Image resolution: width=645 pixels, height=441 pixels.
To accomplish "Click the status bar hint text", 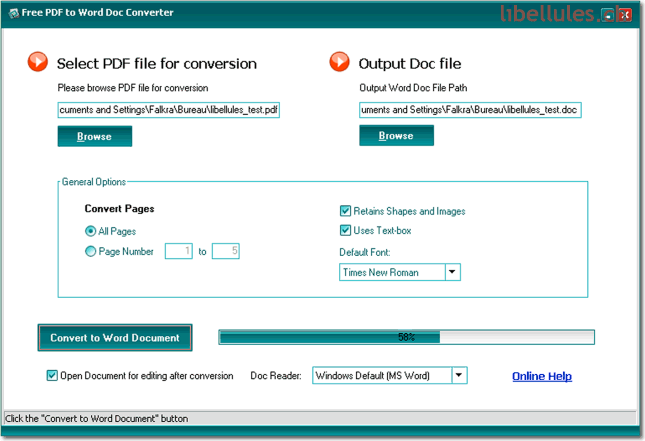I will 96,418.
